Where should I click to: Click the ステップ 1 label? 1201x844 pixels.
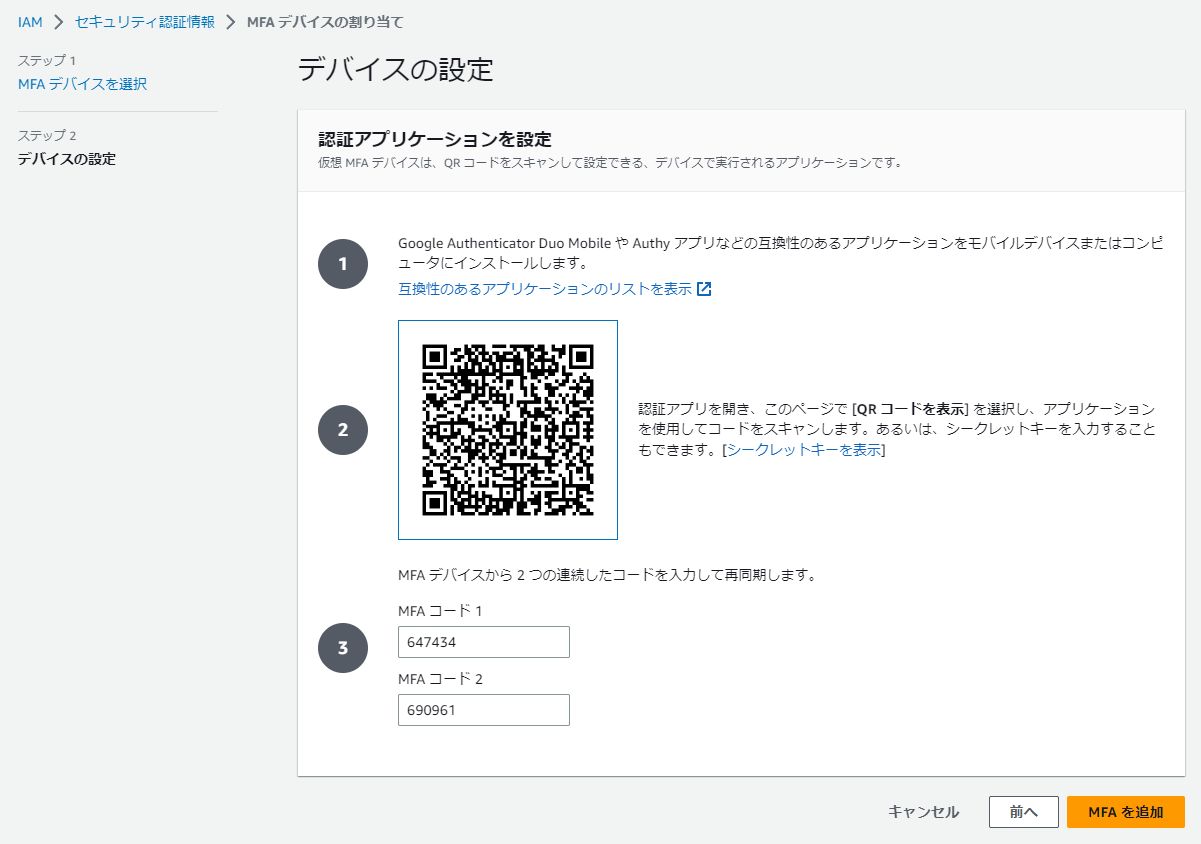[x=47, y=61]
